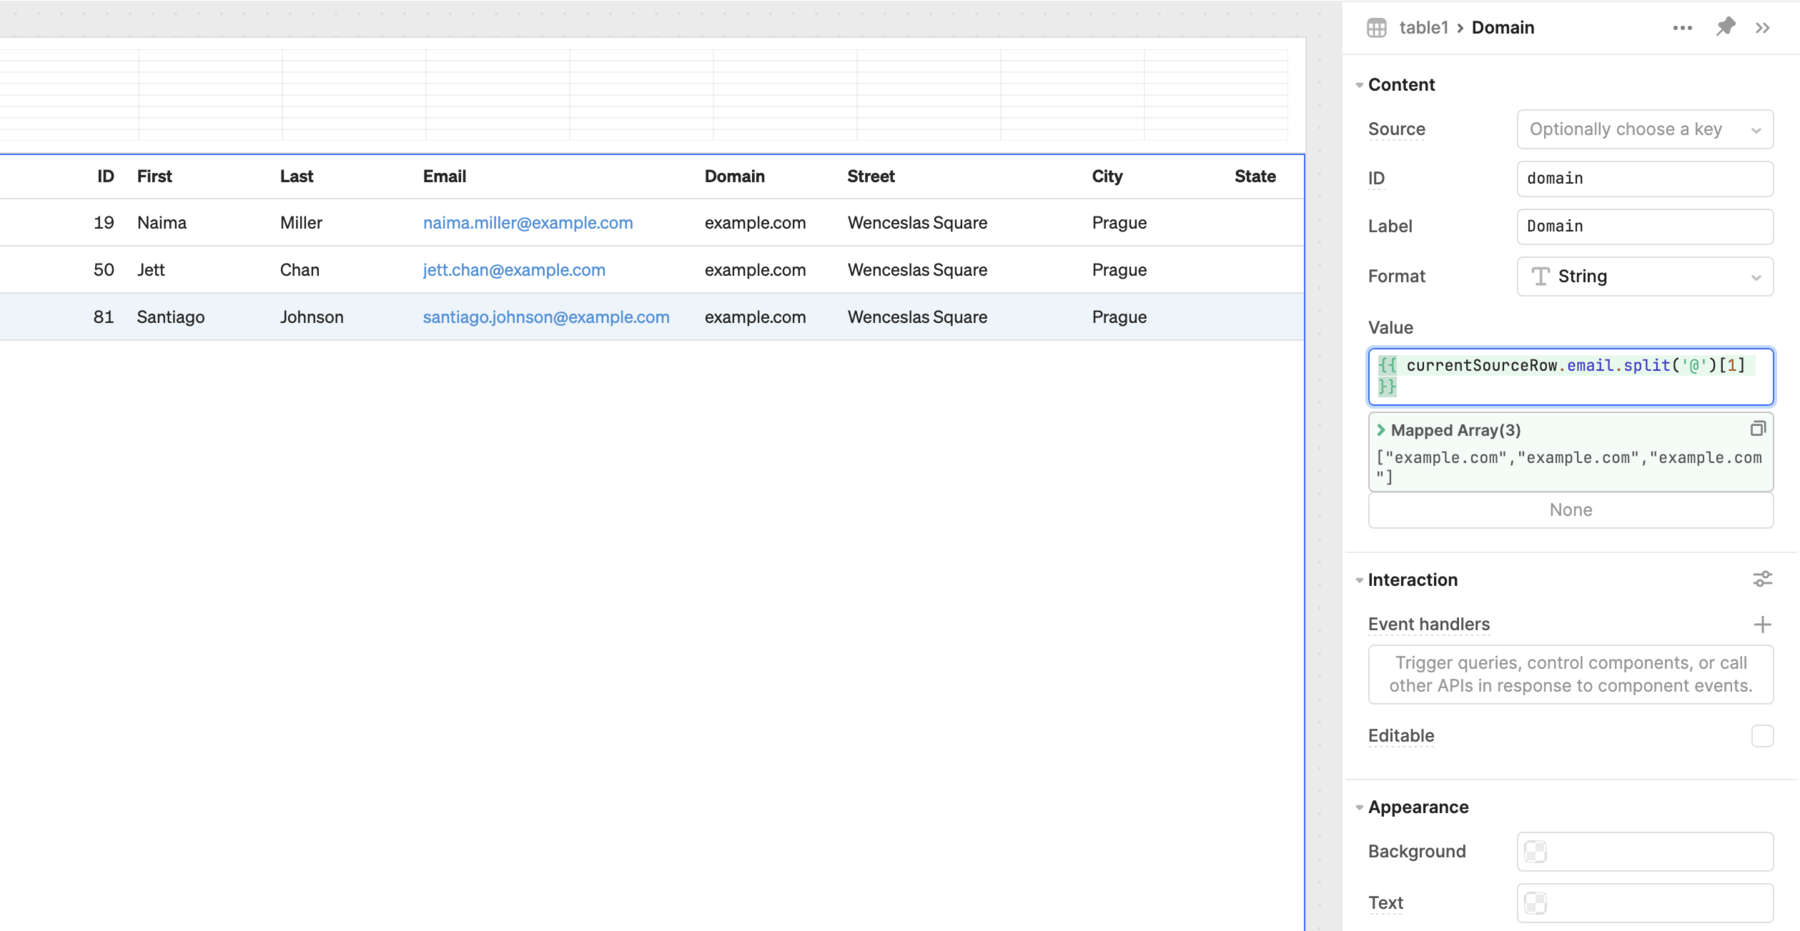Toggle the Editable checkbox
The width and height of the screenshot is (1800, 931).
click(x=1762, y=736)
